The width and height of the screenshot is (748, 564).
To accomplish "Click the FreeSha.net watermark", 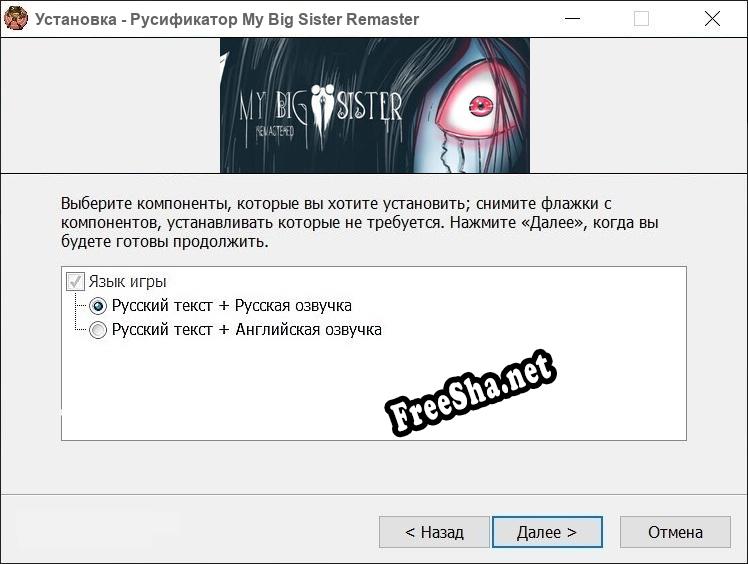I will click(470, 393).
